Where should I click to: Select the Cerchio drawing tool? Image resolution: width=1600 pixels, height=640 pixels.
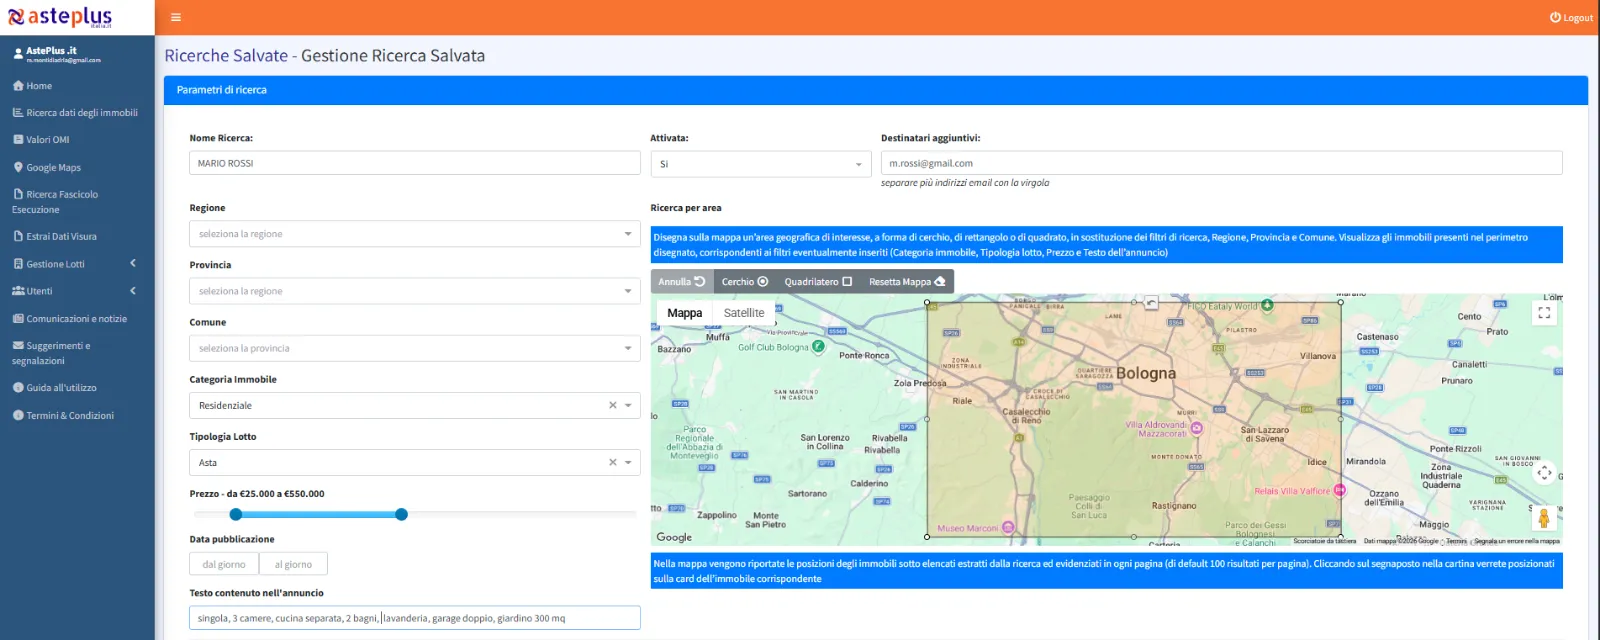coord(745,282)
